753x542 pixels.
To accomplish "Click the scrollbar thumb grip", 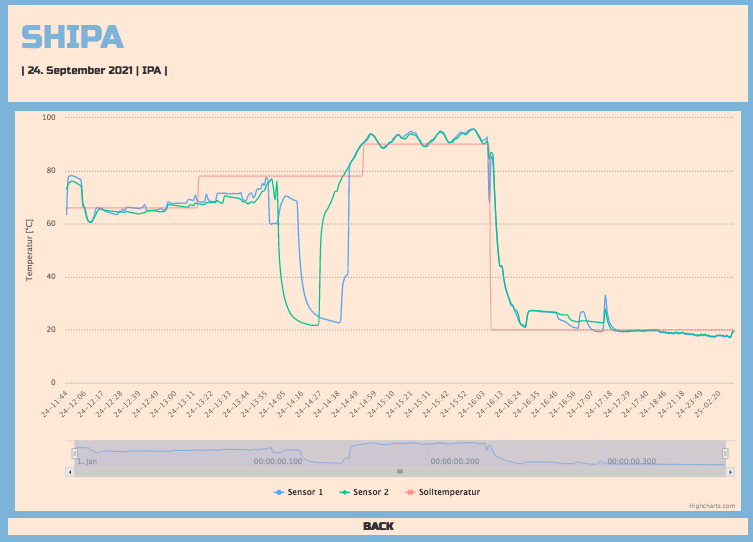I will pos(399,471).
